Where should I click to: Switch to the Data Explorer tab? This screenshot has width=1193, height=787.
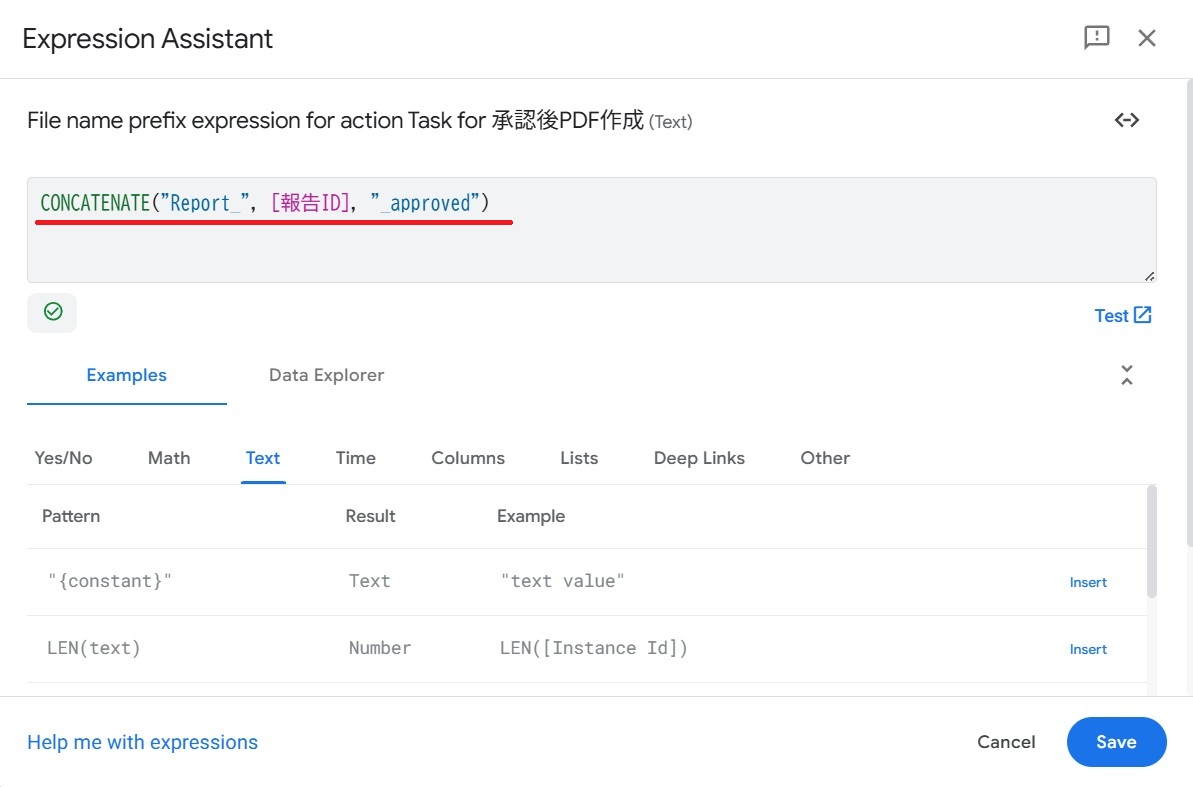326,376
